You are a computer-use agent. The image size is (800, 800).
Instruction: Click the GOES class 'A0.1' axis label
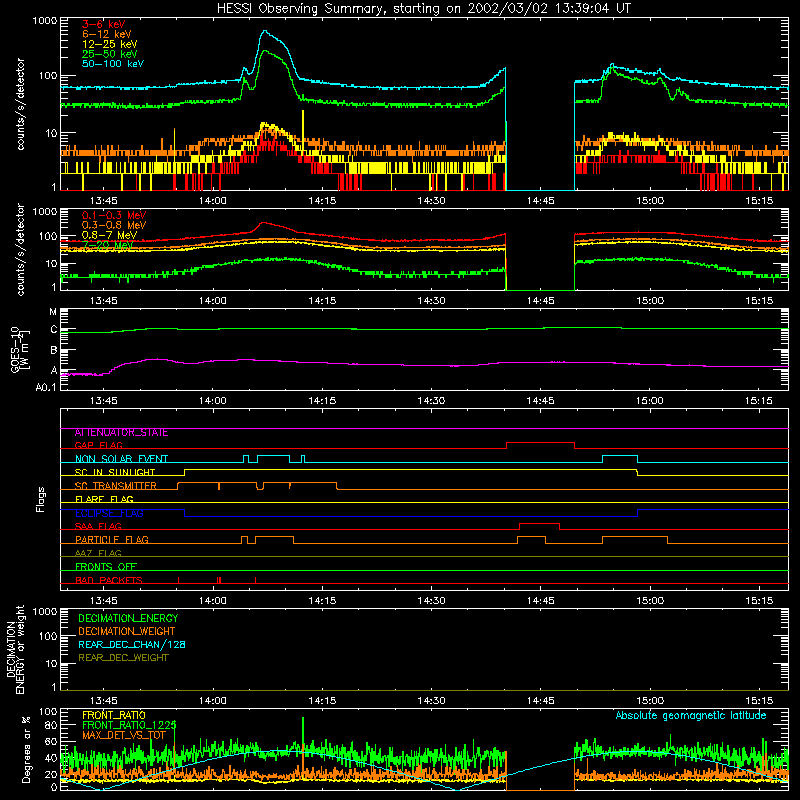coord(46,387)
